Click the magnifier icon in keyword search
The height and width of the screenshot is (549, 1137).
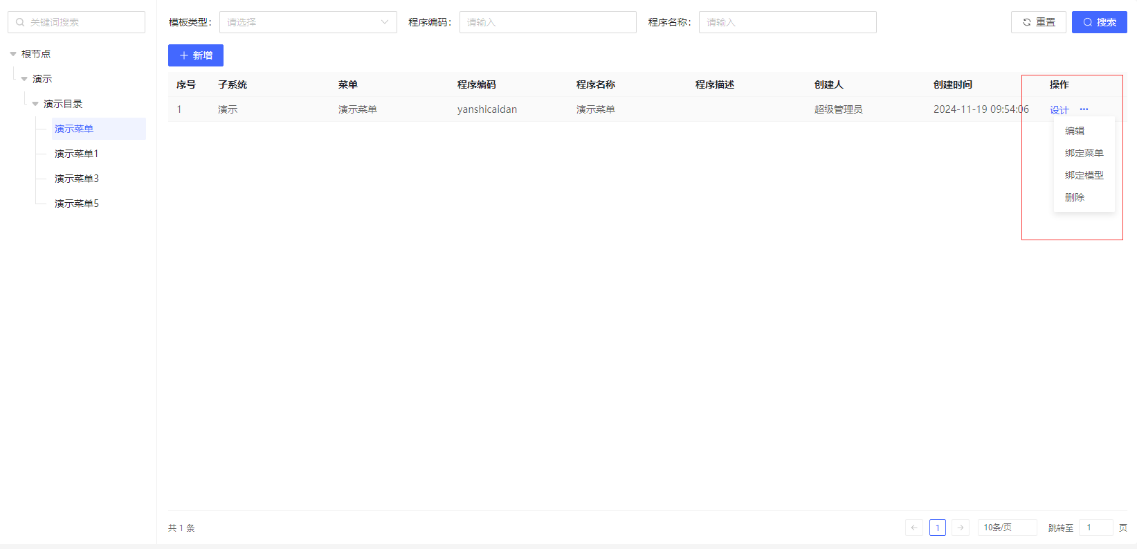(20, 22)
